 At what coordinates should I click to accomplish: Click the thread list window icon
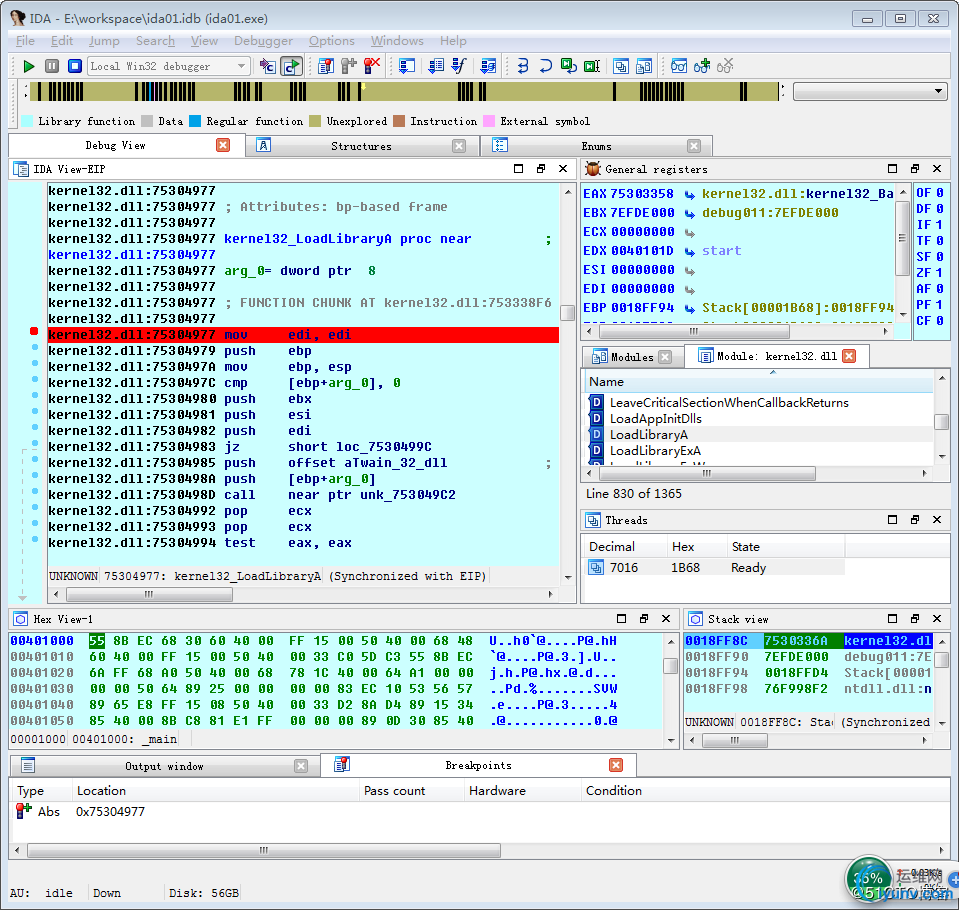click(621, 66)
